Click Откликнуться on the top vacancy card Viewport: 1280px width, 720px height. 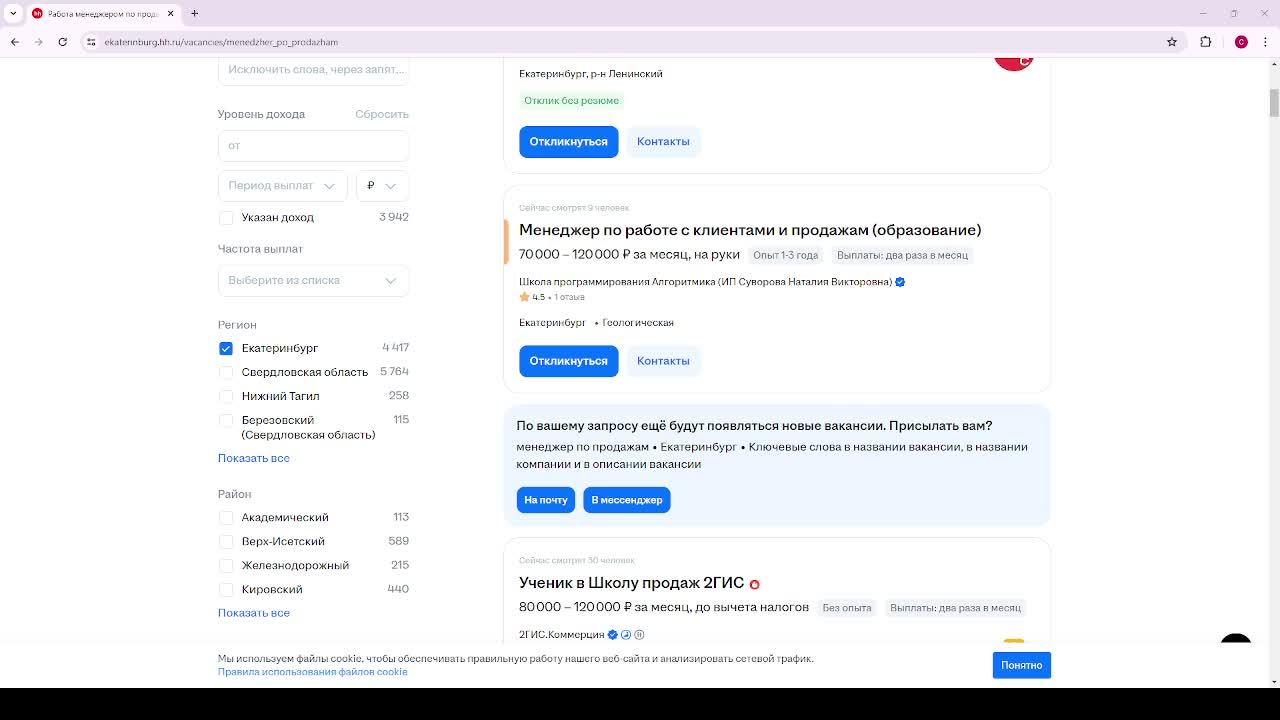point(568,142)
